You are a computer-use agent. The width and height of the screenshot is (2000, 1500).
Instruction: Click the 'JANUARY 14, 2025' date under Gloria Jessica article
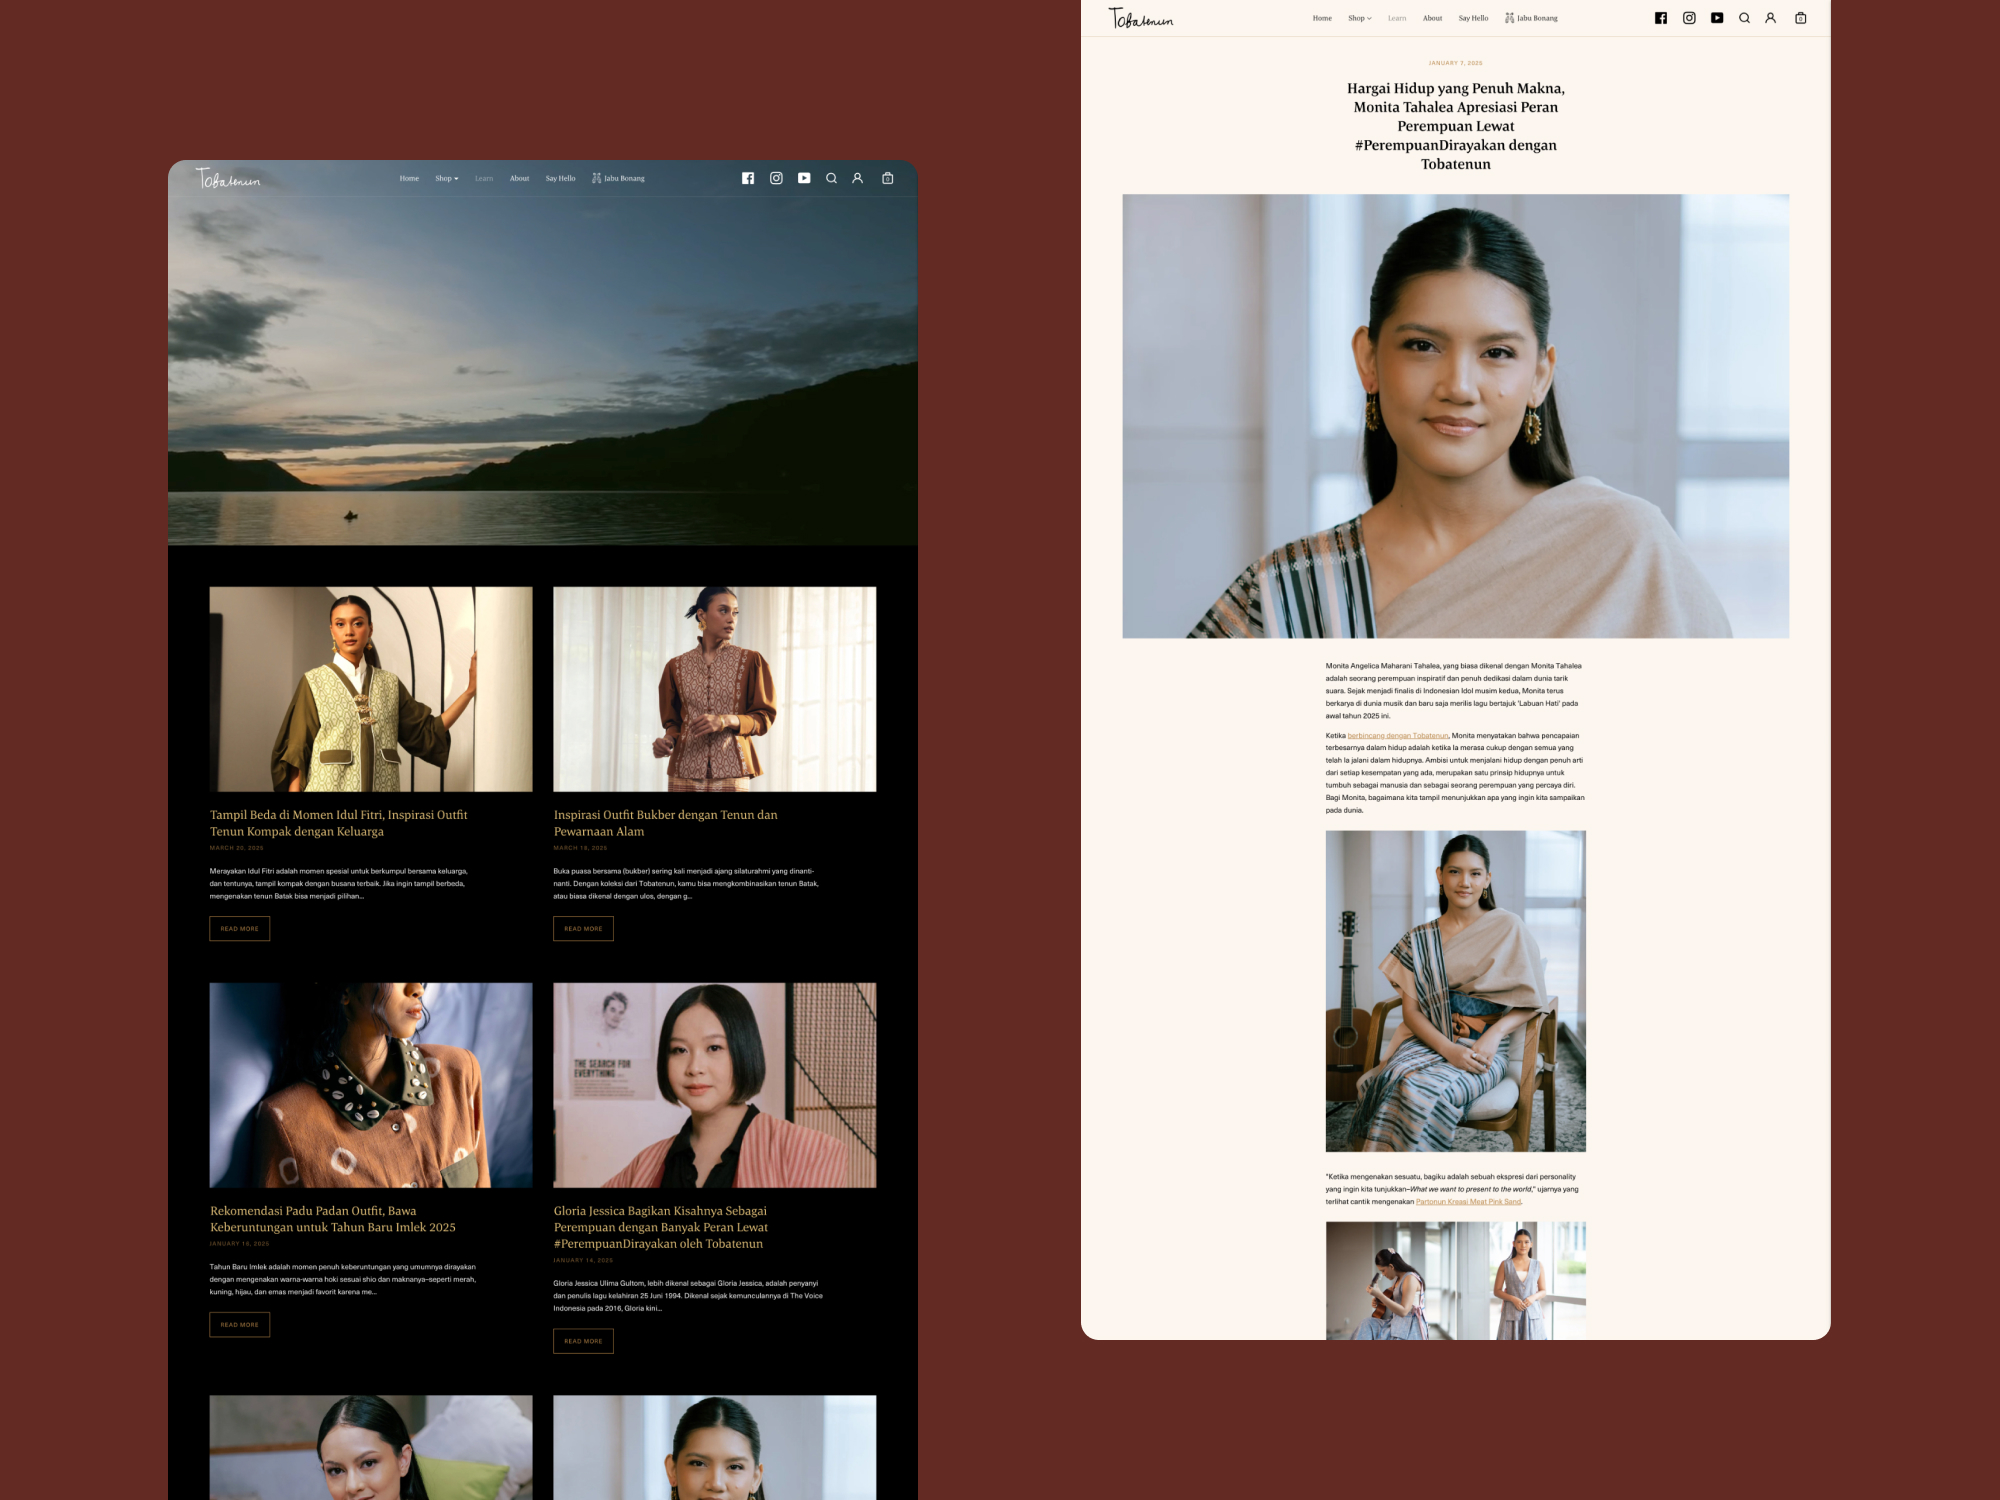pos(583,1260)
